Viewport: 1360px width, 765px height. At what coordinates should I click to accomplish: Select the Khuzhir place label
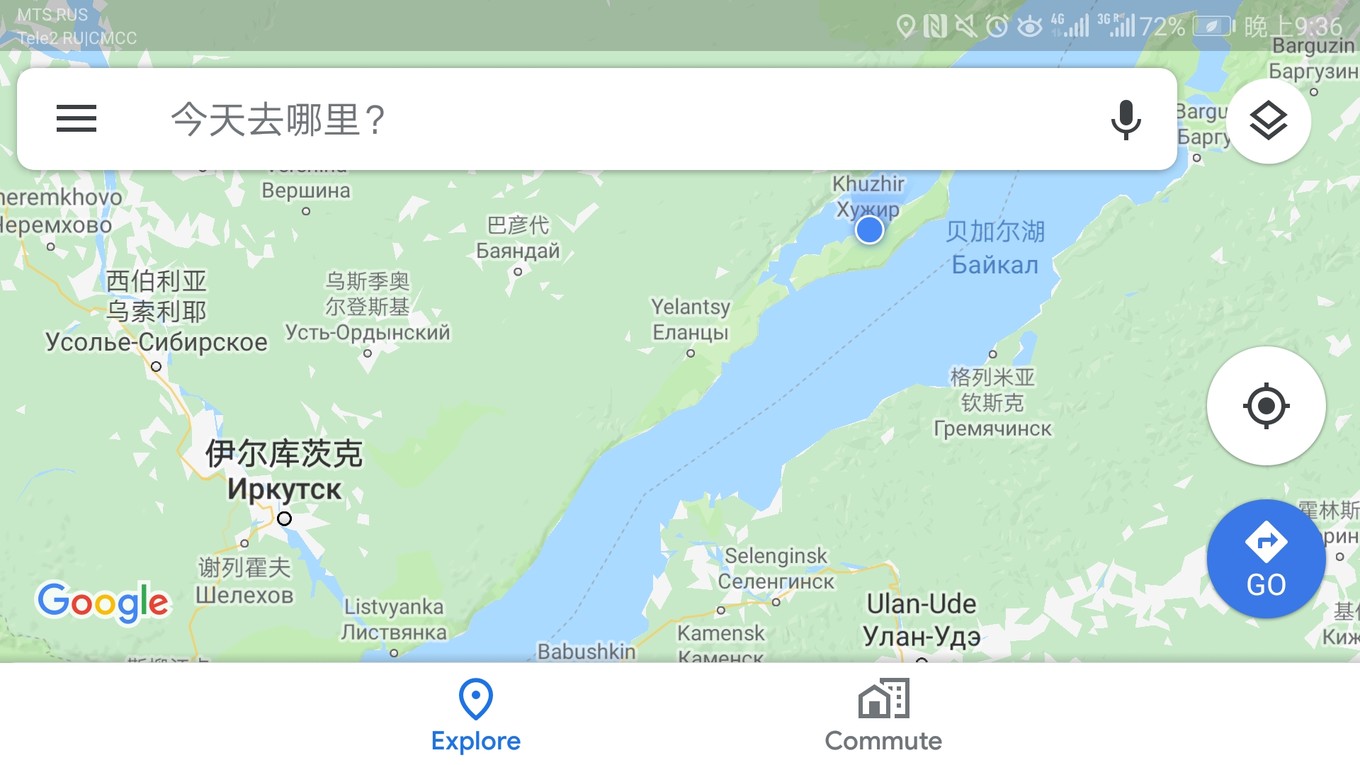pos(868,184)
